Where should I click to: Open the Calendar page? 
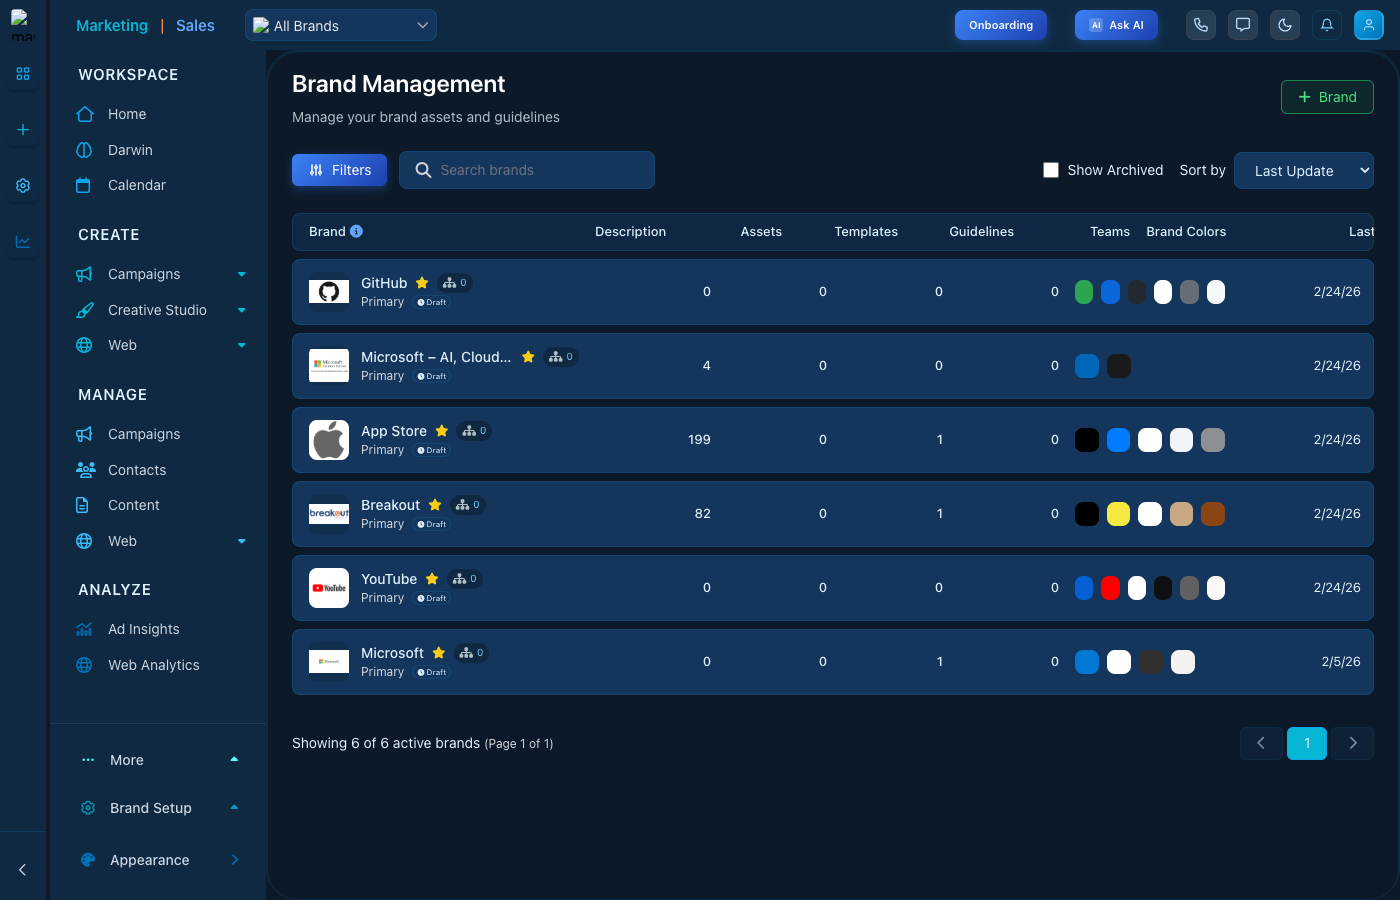(137, 185)
